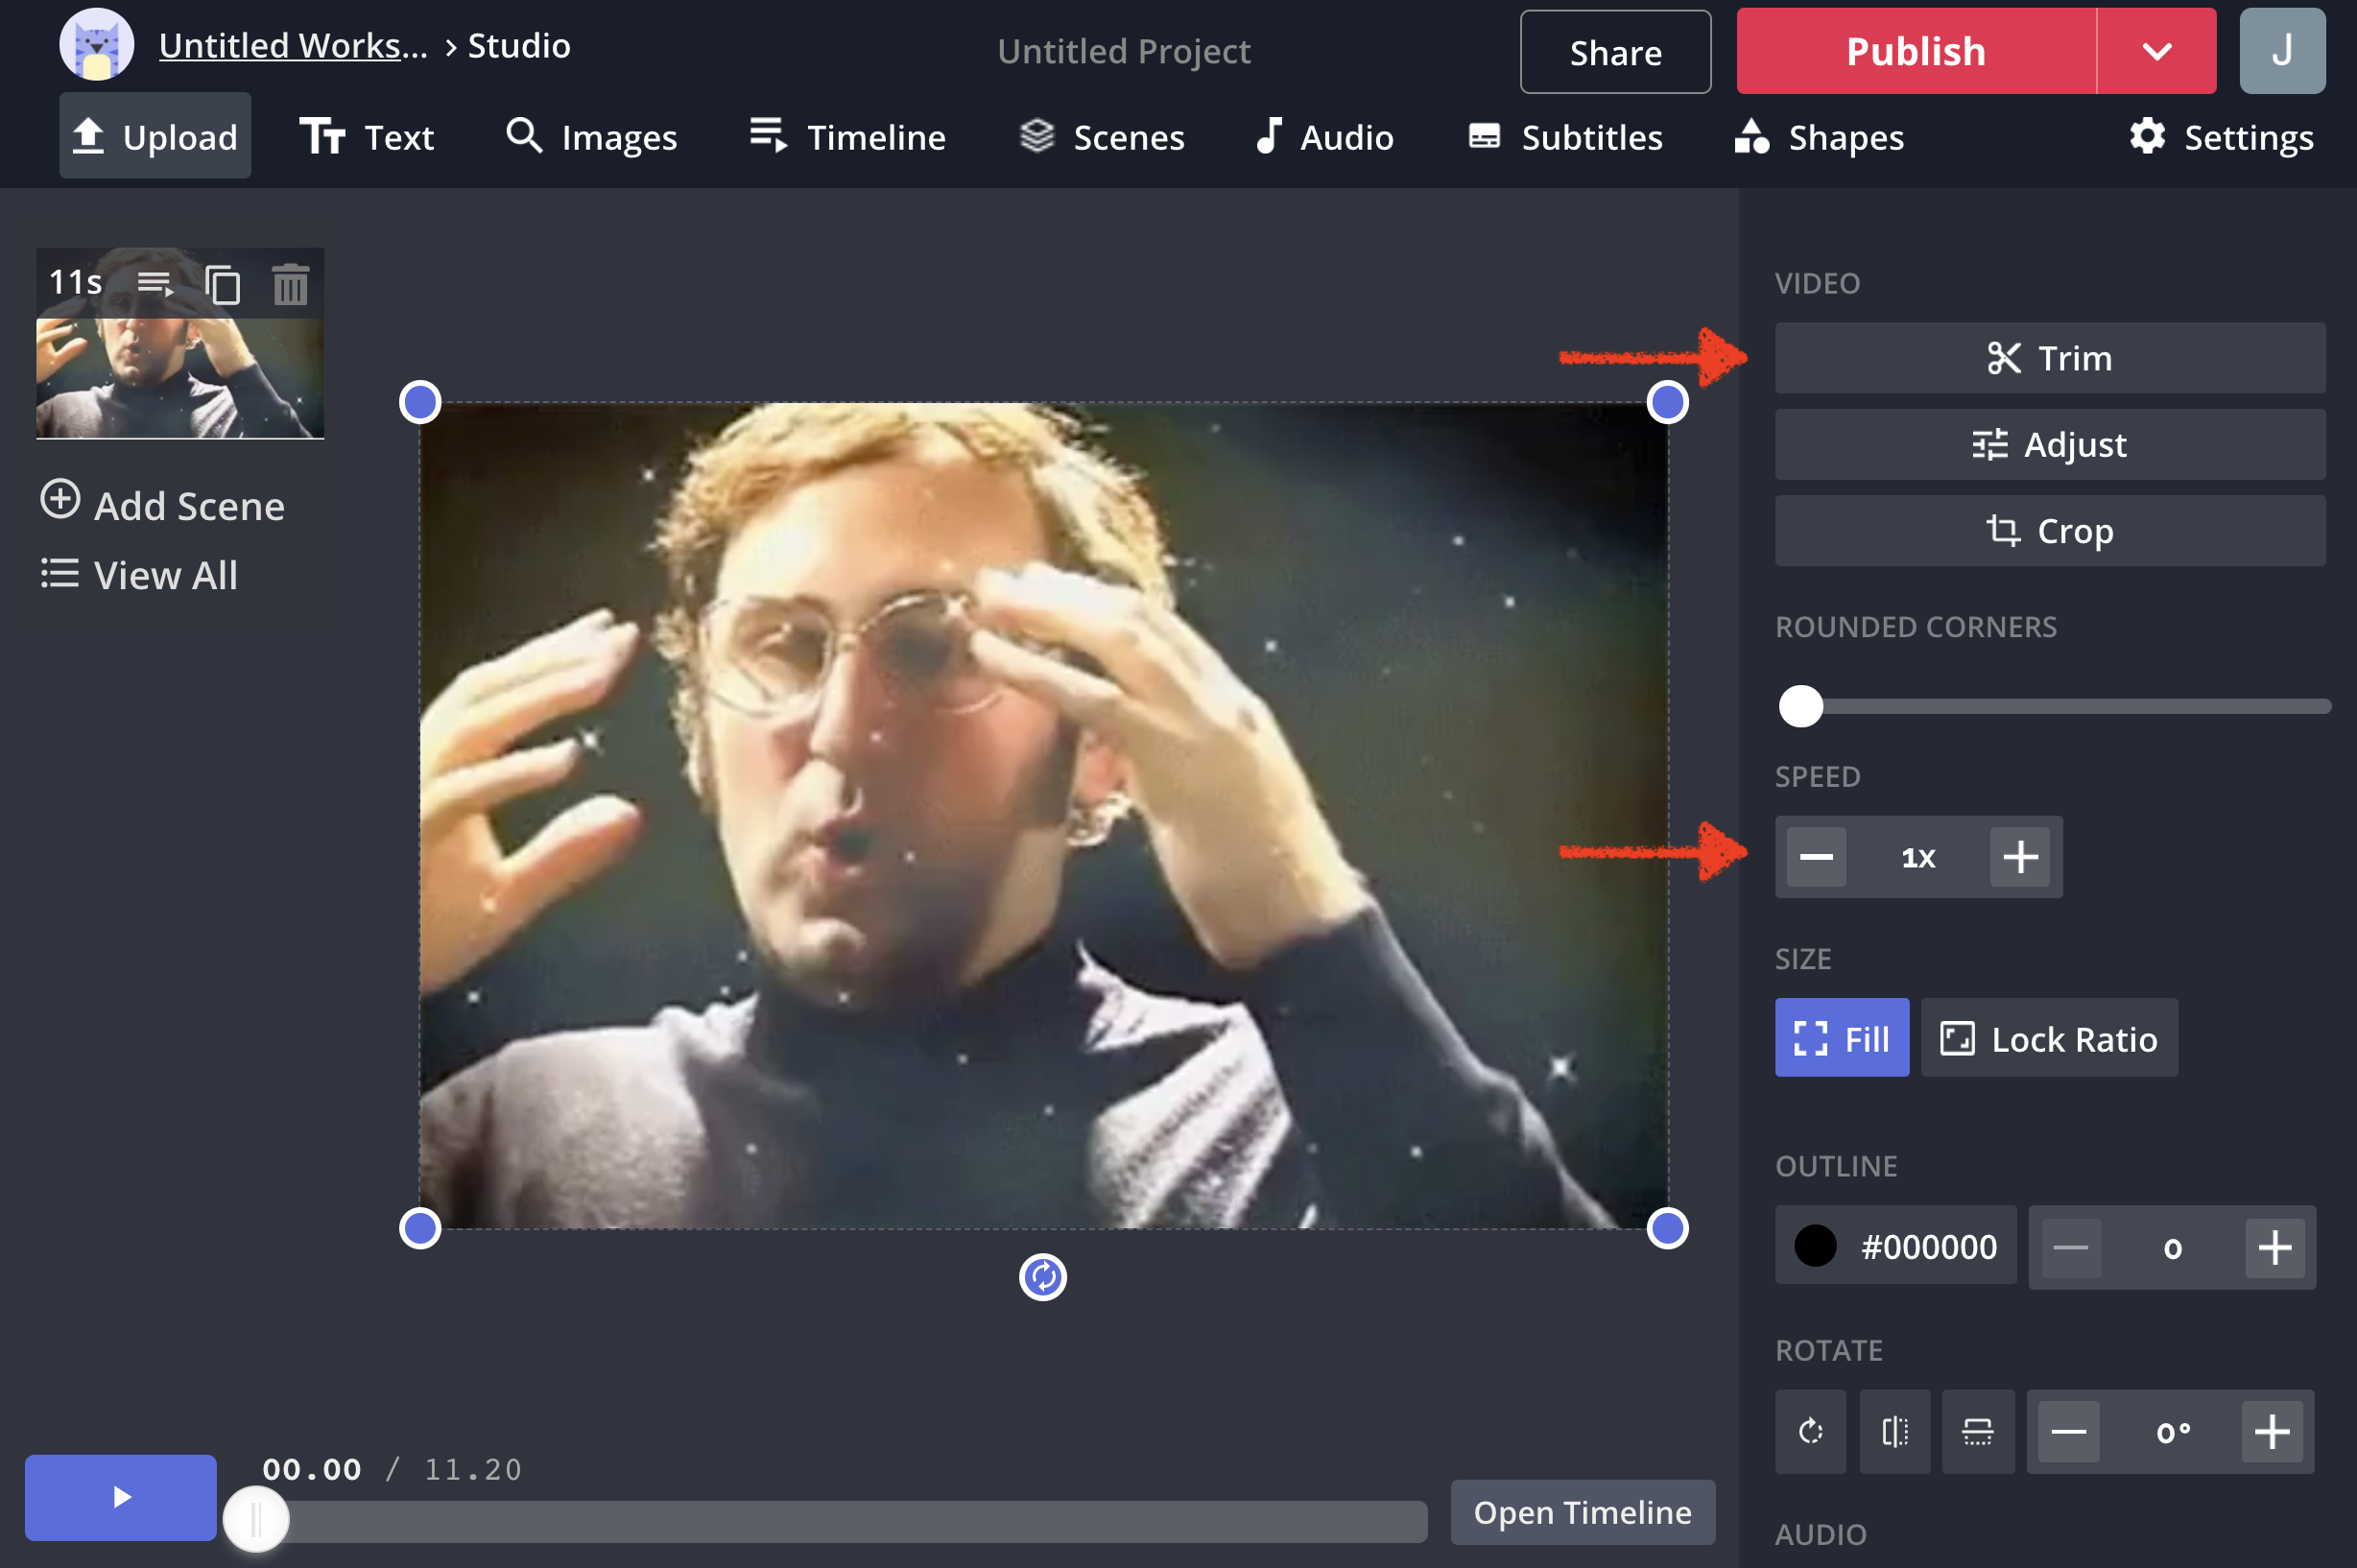Open scene timeline icon on thumbnail

pyautogui.click(x=155, y=285)
